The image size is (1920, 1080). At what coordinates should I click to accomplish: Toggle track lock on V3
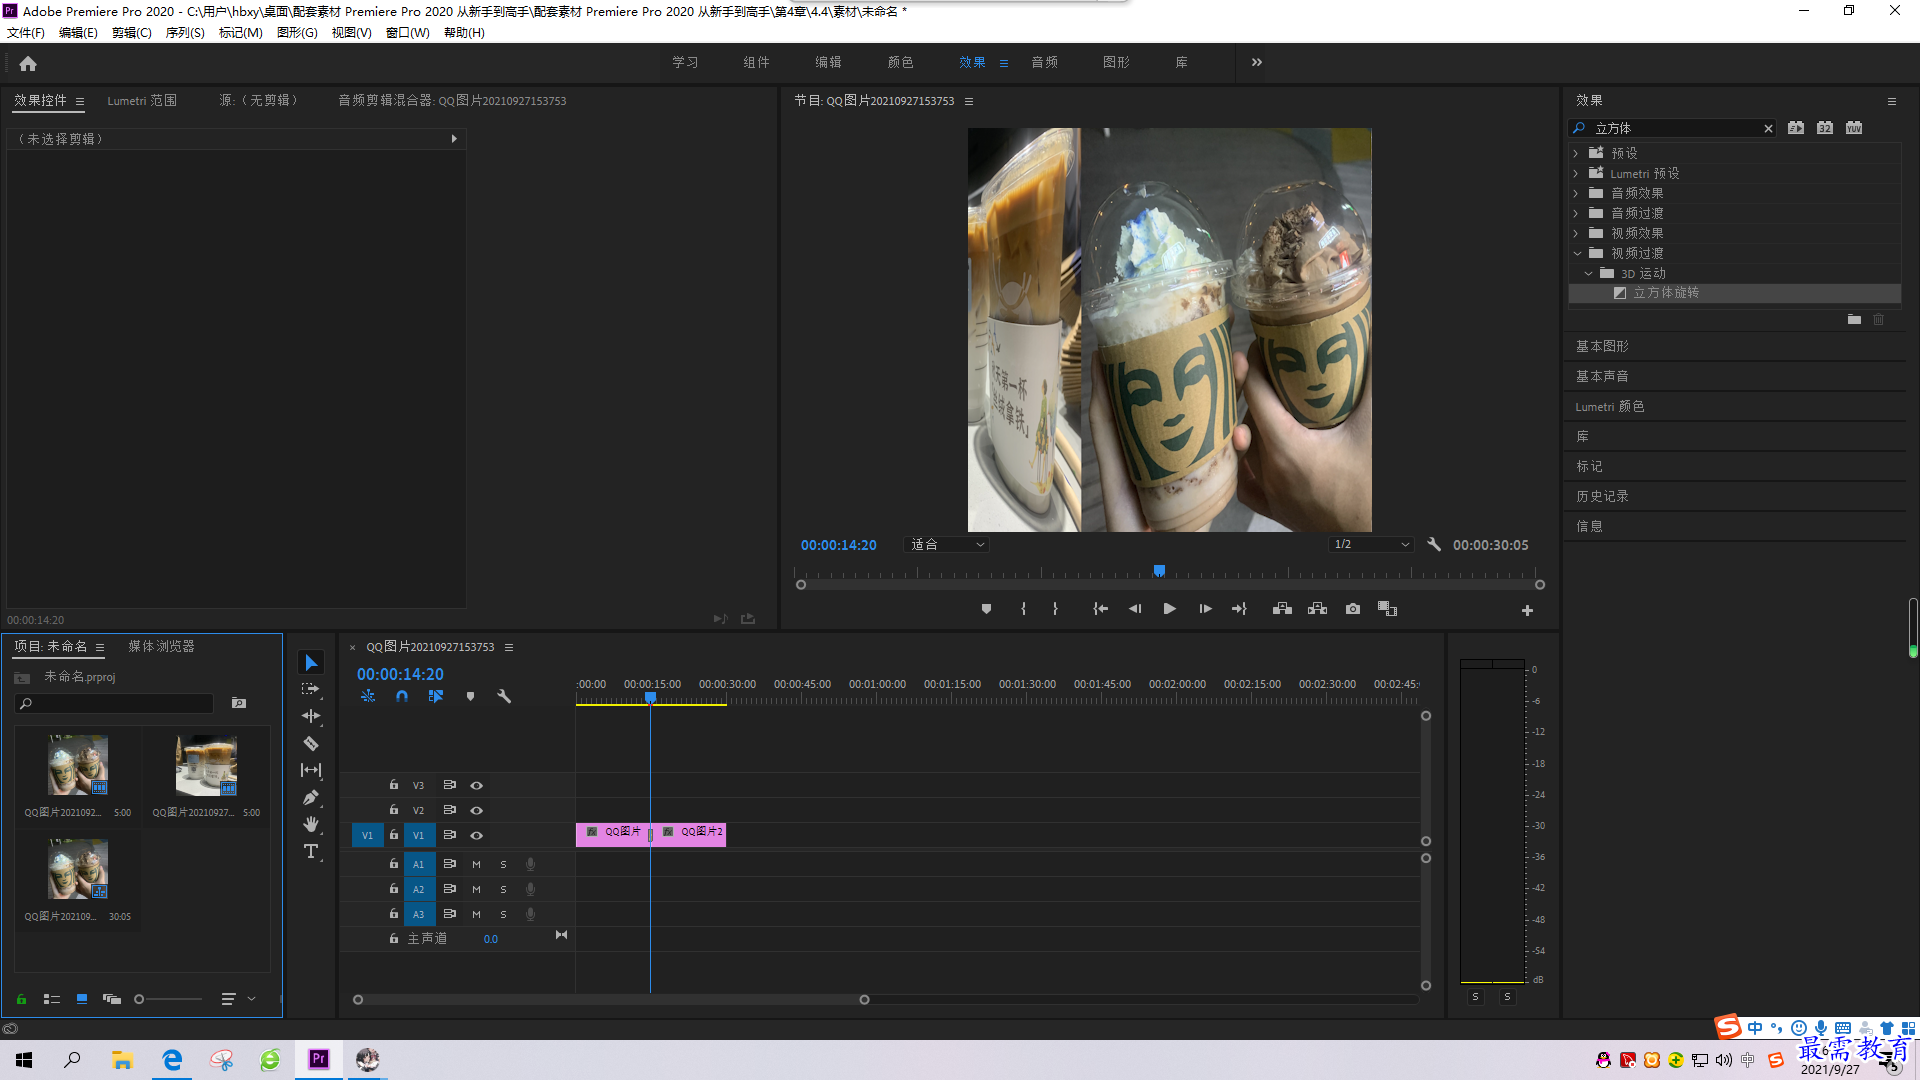click(394, 785)
